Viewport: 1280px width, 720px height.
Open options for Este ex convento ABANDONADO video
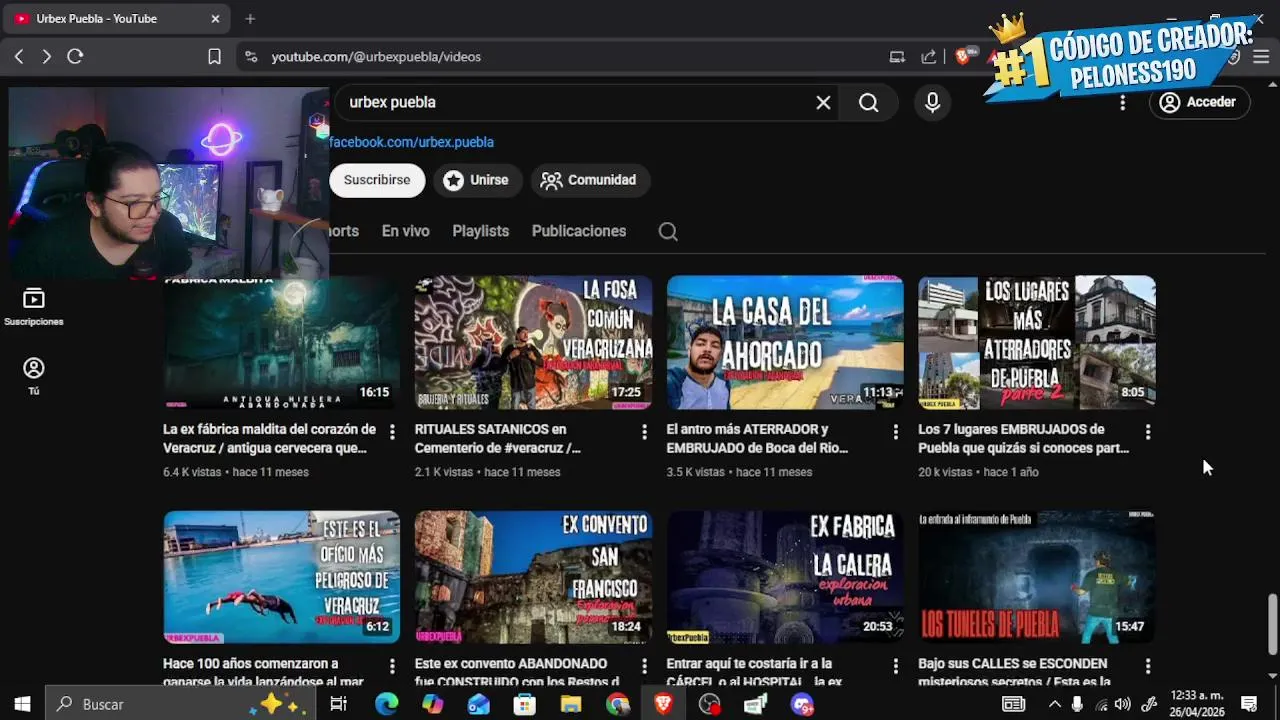[x=644, y=666]
